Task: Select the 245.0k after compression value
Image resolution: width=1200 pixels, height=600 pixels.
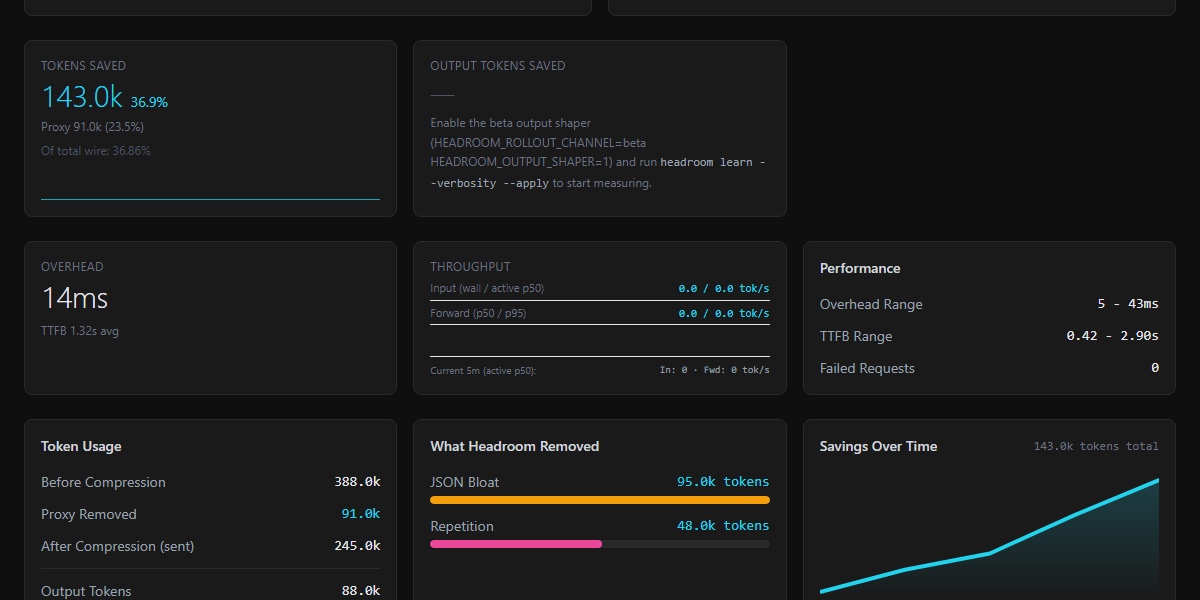Action: point(357,546)
